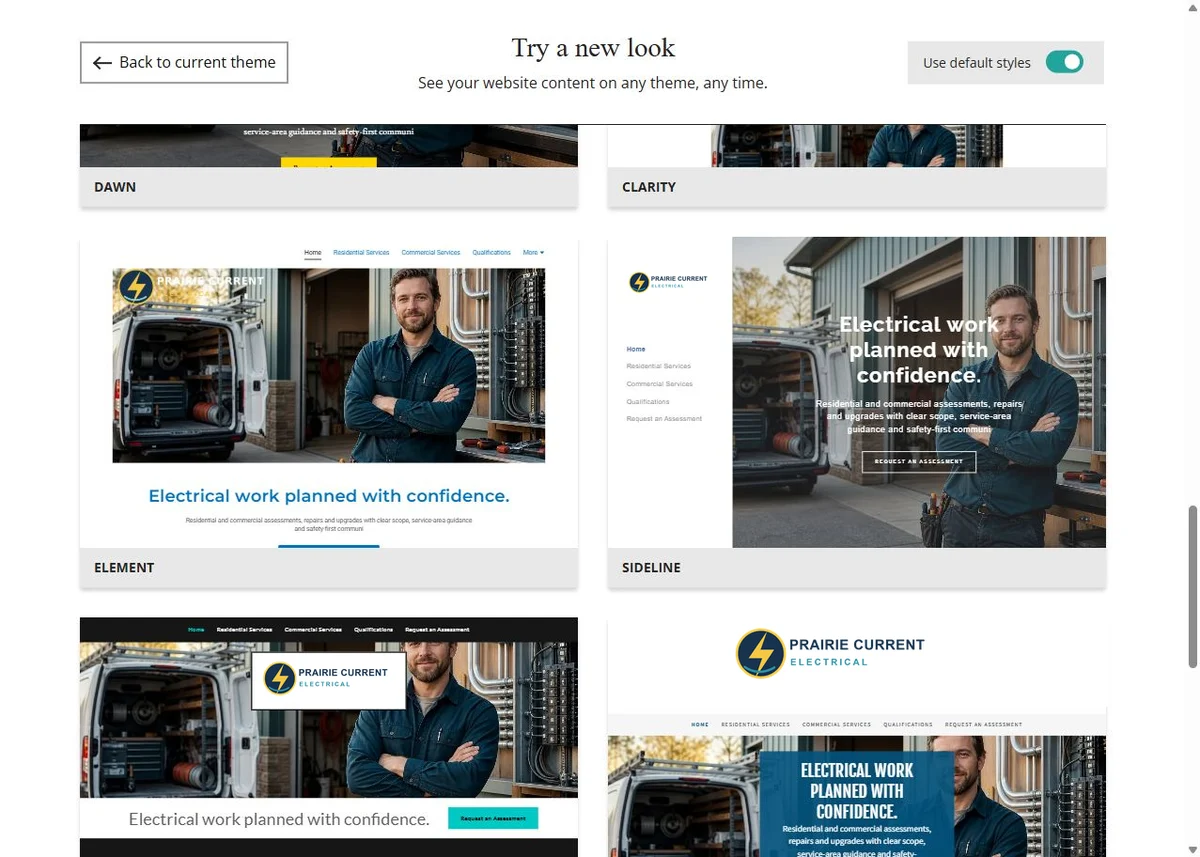Click the page vertical scrollbar thumb
This screenshot has height=857, width=1200.
click(x=1192, y=587)
